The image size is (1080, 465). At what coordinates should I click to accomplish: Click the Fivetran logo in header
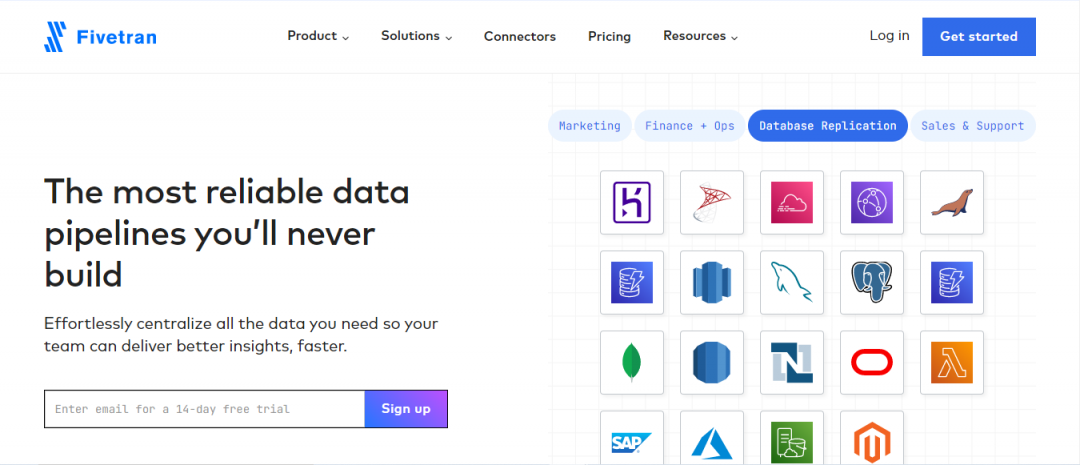click(100, 37)
